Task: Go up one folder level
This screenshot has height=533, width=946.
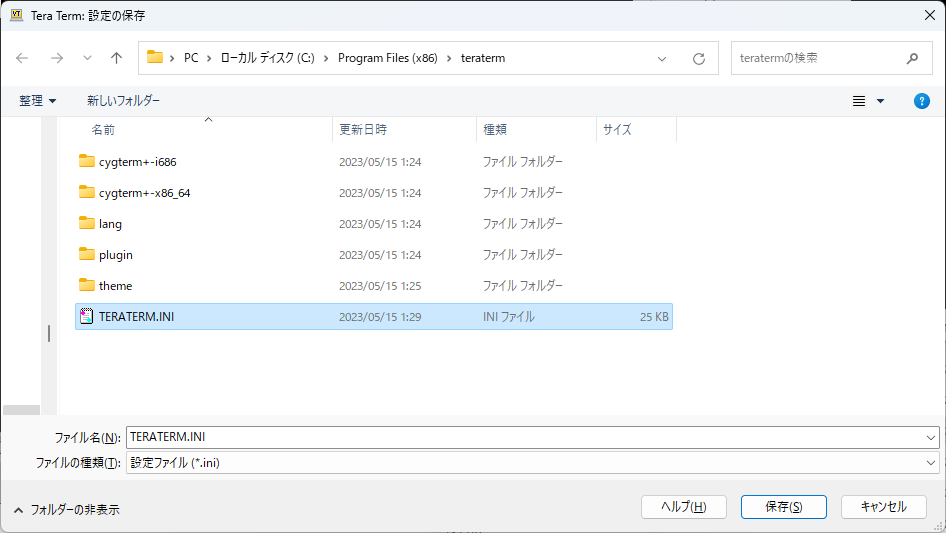Action: [x=116, y=58]
